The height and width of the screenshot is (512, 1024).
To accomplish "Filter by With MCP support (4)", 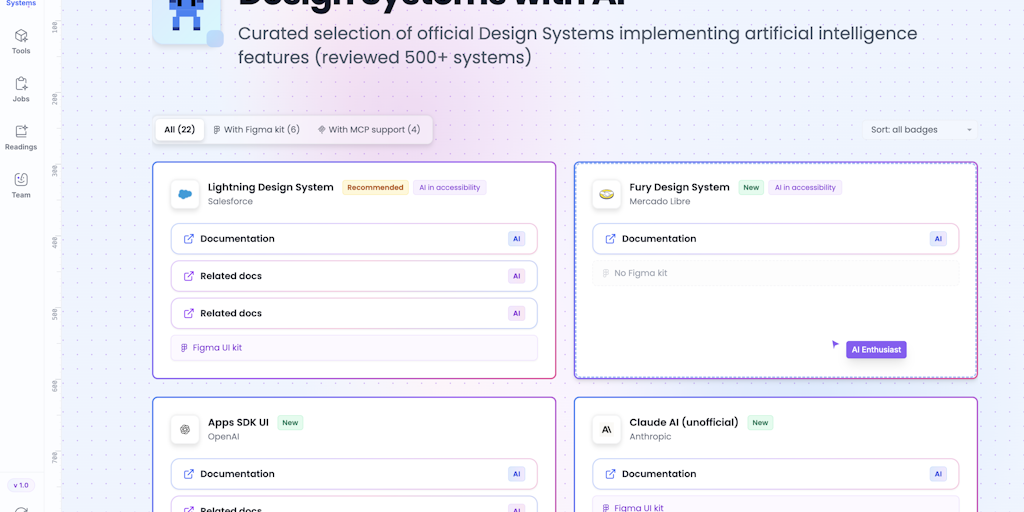I will [368, 130].
